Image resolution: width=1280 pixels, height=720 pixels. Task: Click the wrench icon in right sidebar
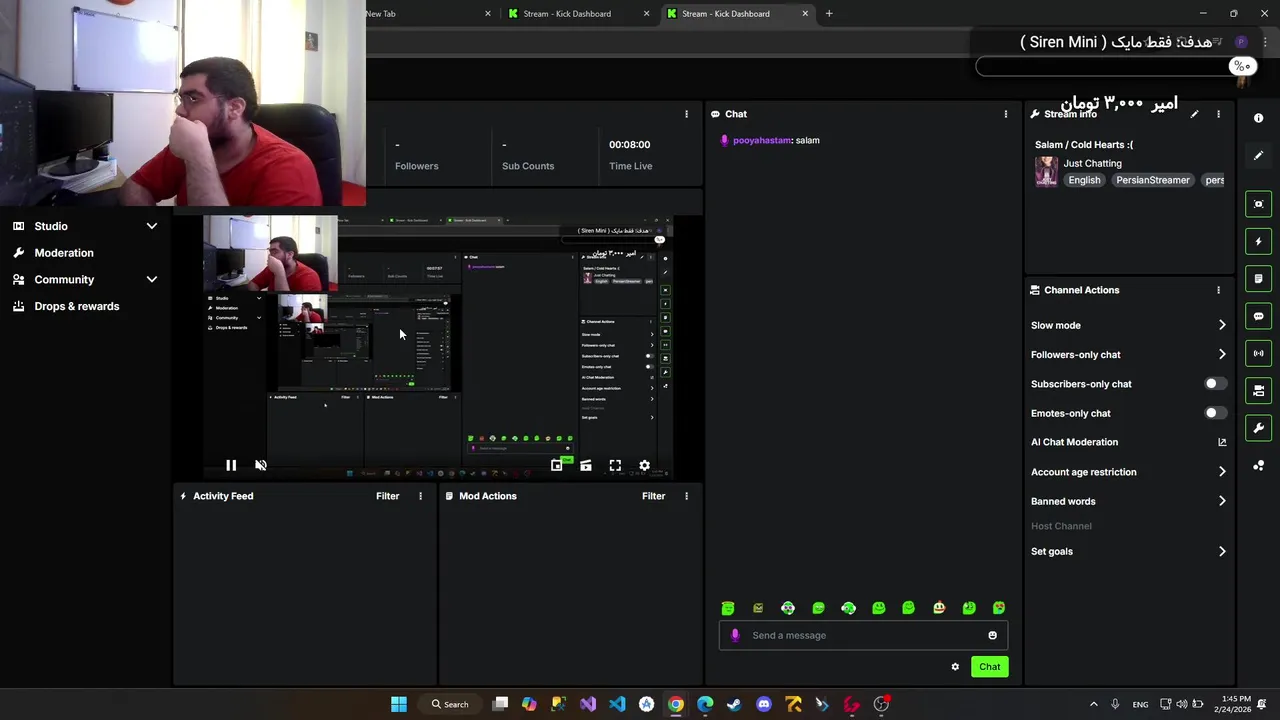tap(1258, 428)
